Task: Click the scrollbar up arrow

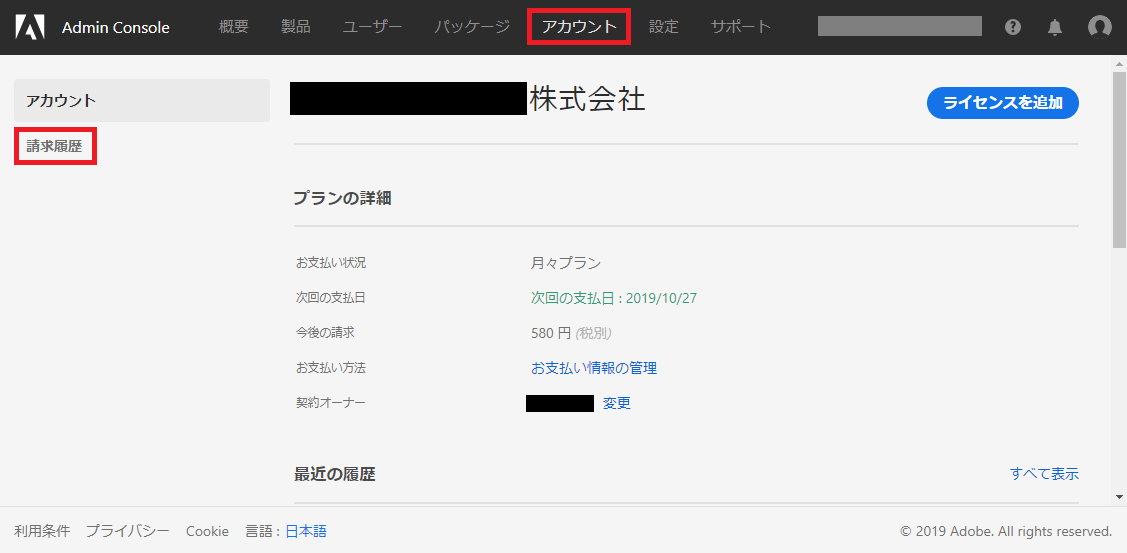Action: [x=1119, y=63]
